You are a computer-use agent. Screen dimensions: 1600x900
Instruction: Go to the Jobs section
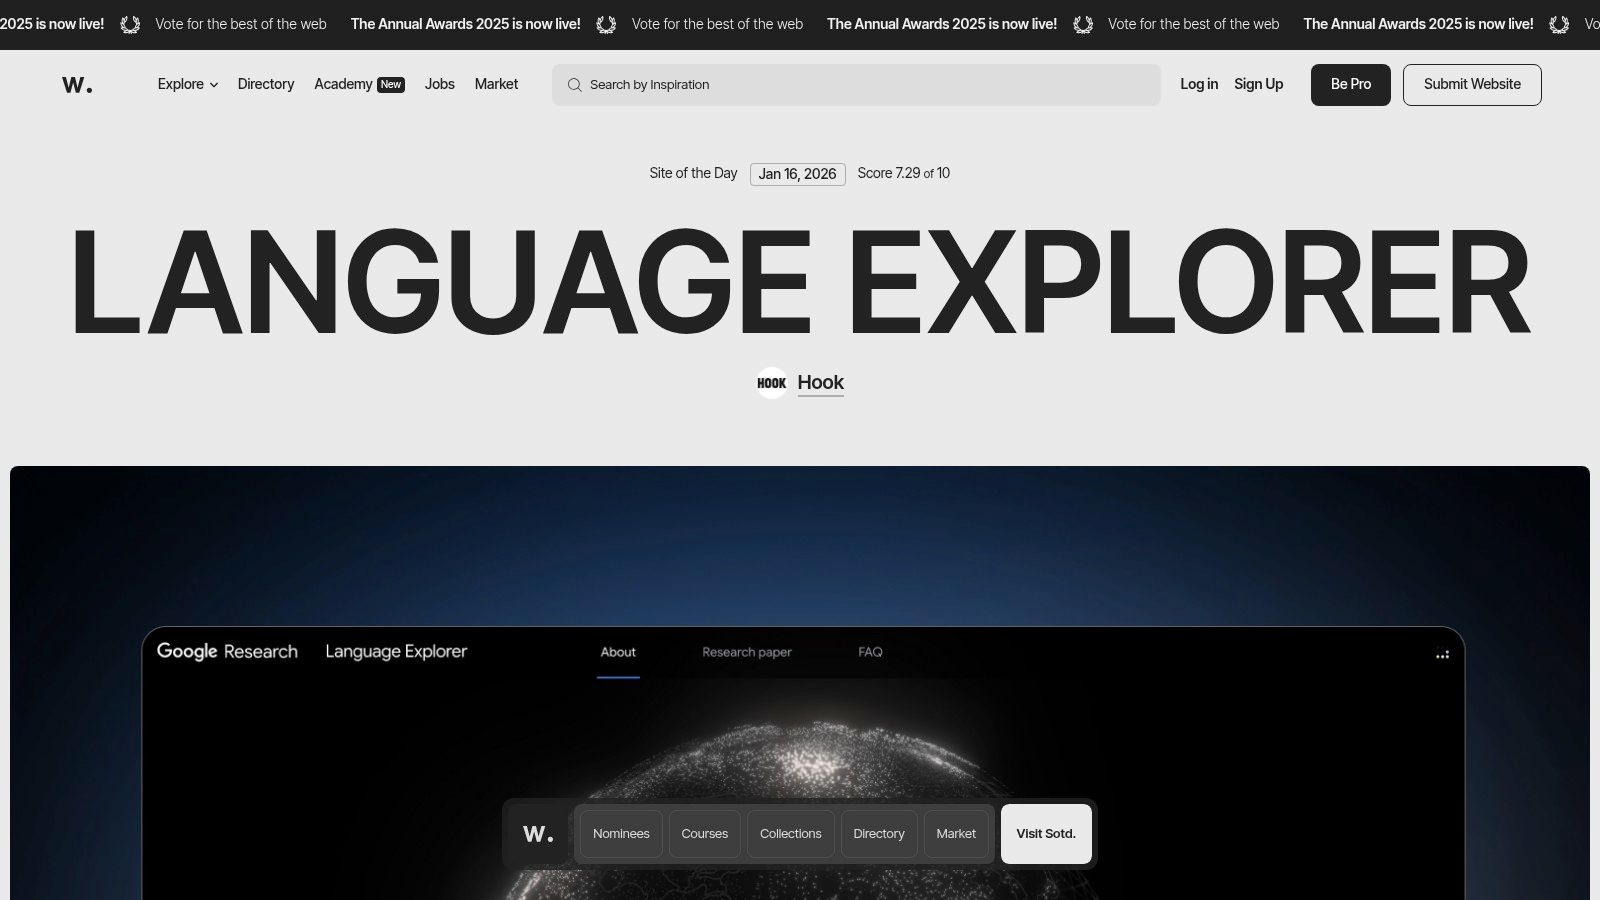click(439, 84)
